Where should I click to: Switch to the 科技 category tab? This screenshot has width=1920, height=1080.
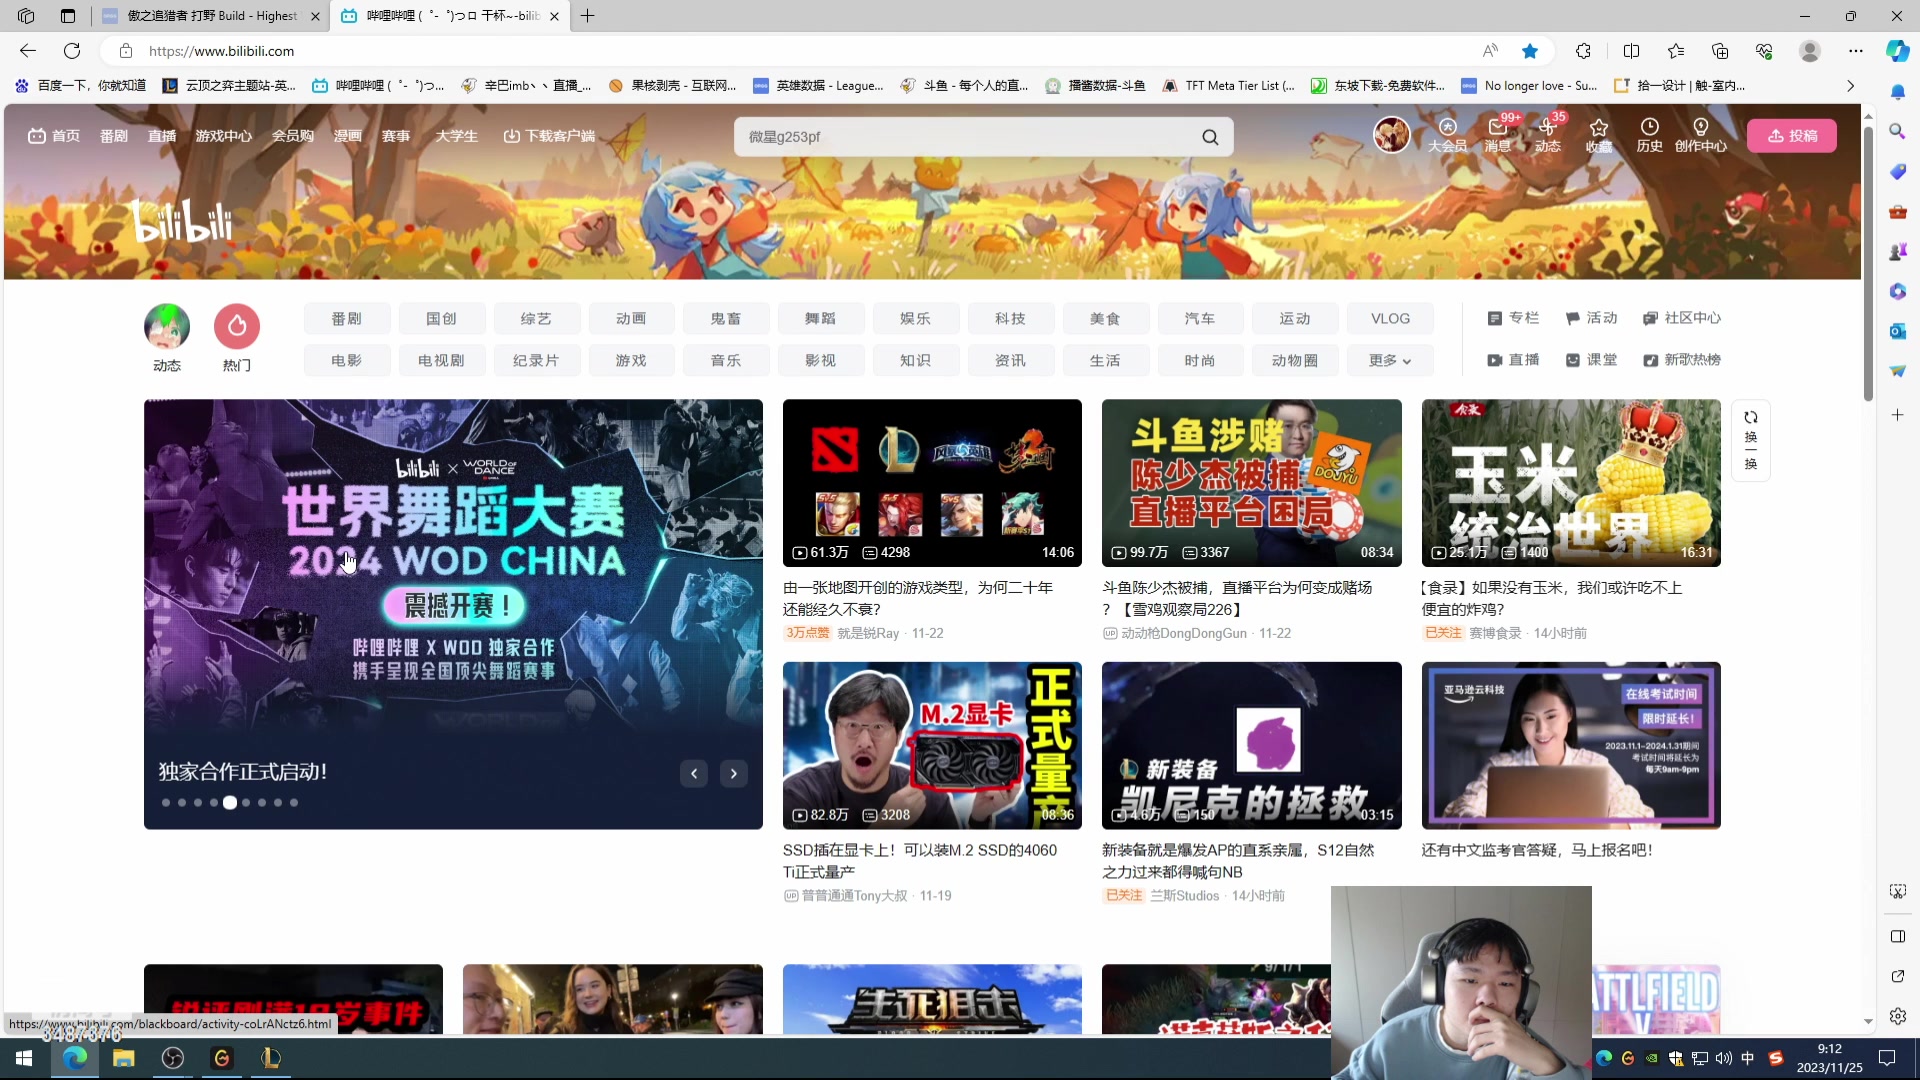pyautogui.click(x=1010, y=318)
